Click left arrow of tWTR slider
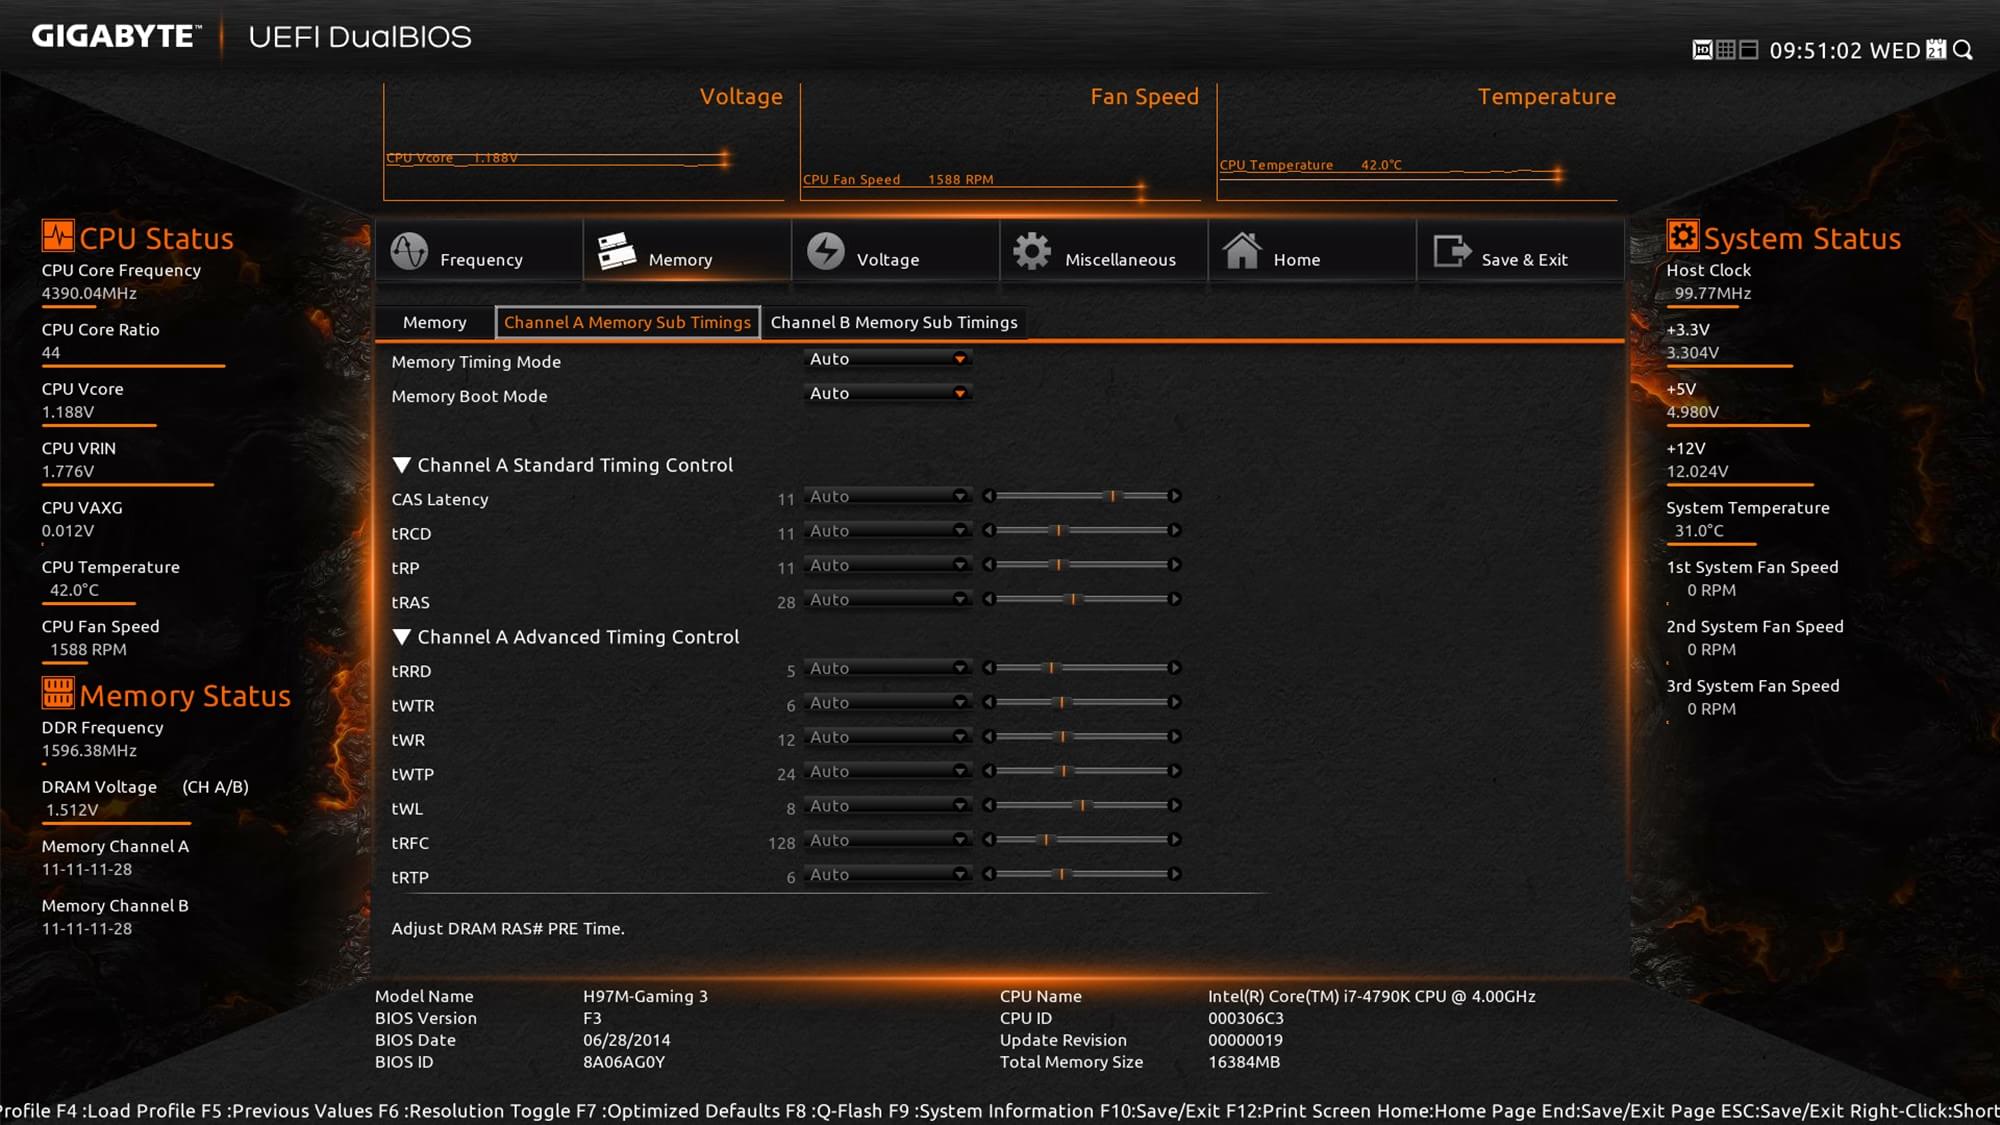 [988, 702]
